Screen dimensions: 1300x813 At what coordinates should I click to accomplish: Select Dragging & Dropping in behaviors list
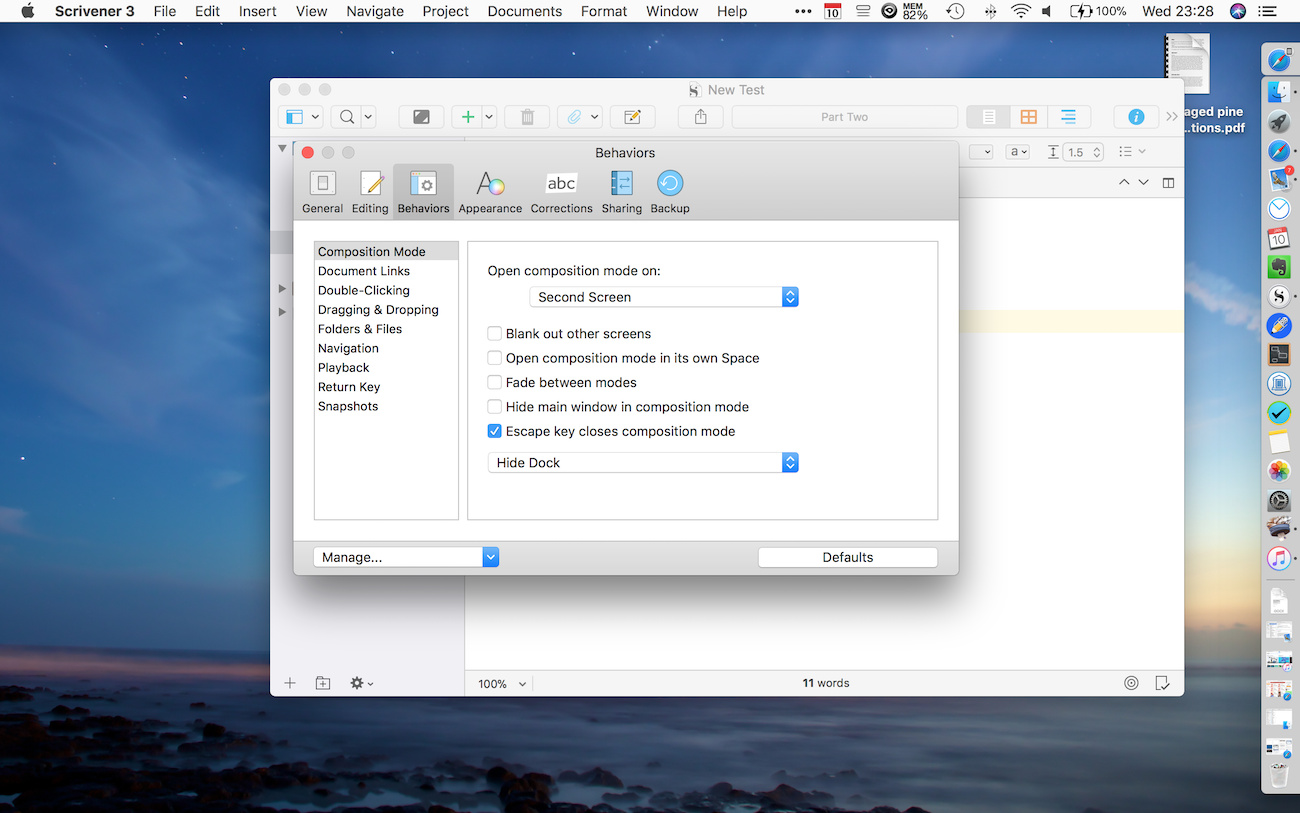click(x=386, y=310)
